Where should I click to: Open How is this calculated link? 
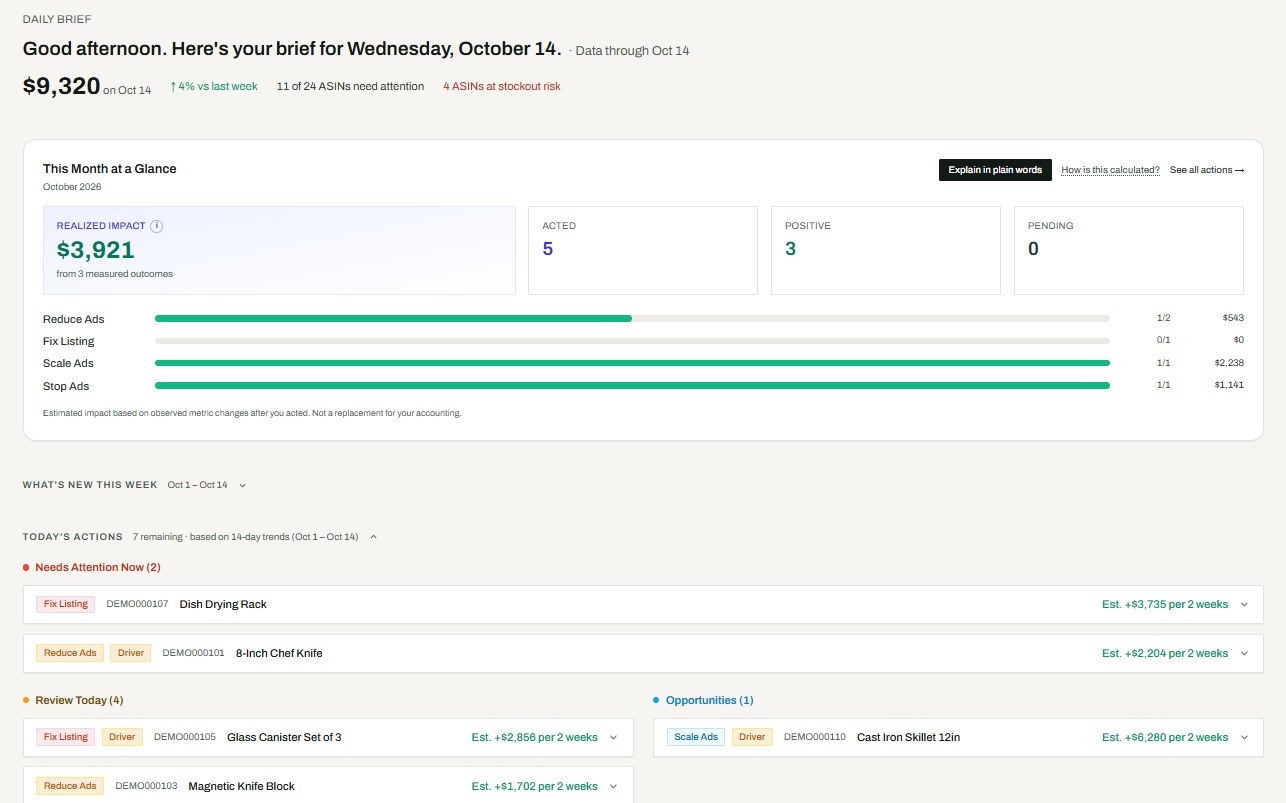tap(1110, 170)
